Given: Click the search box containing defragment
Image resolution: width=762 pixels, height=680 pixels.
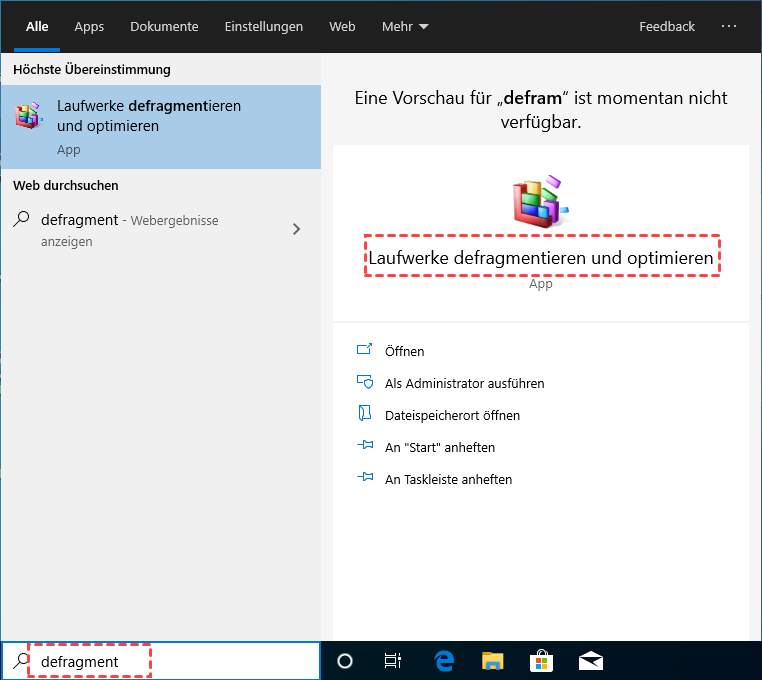Looking at the screenshot, I should tap(161, 661).
